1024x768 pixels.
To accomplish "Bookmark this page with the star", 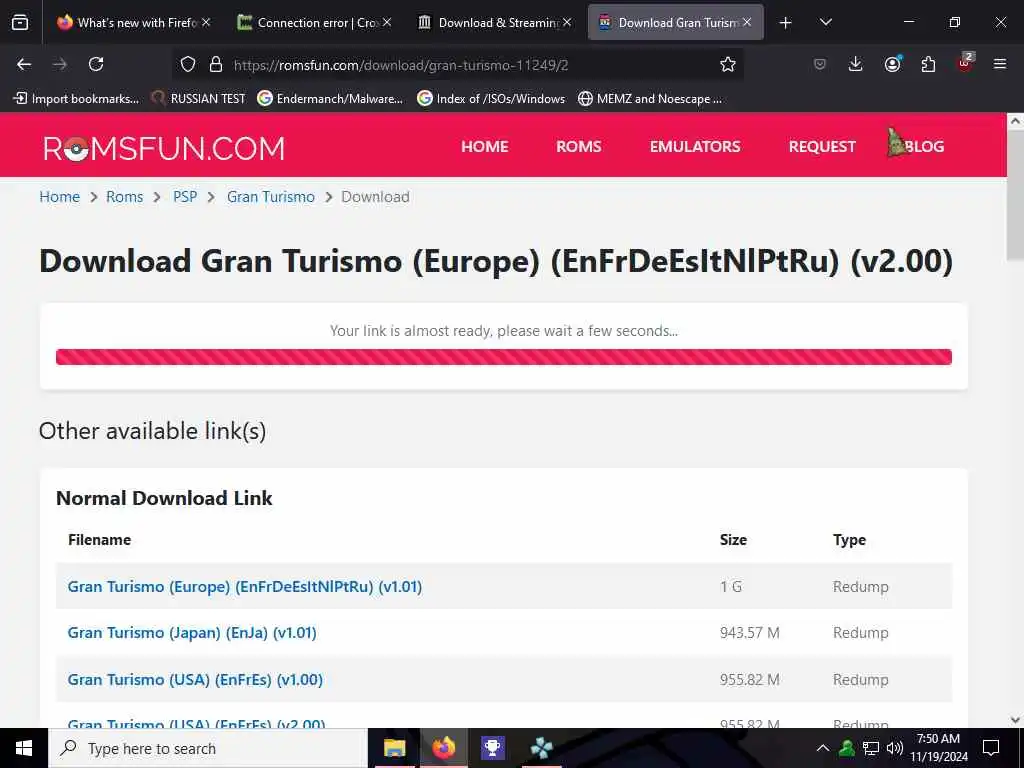I will [728, 64].
